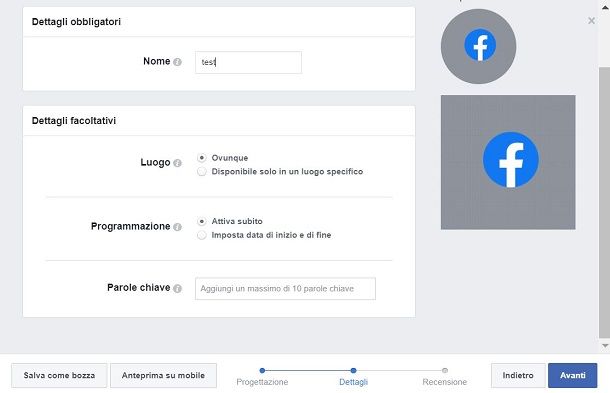This screenshot has height=393, width=610.
Task: Select the Attiva subito radio option
Action: click(202, 221)
